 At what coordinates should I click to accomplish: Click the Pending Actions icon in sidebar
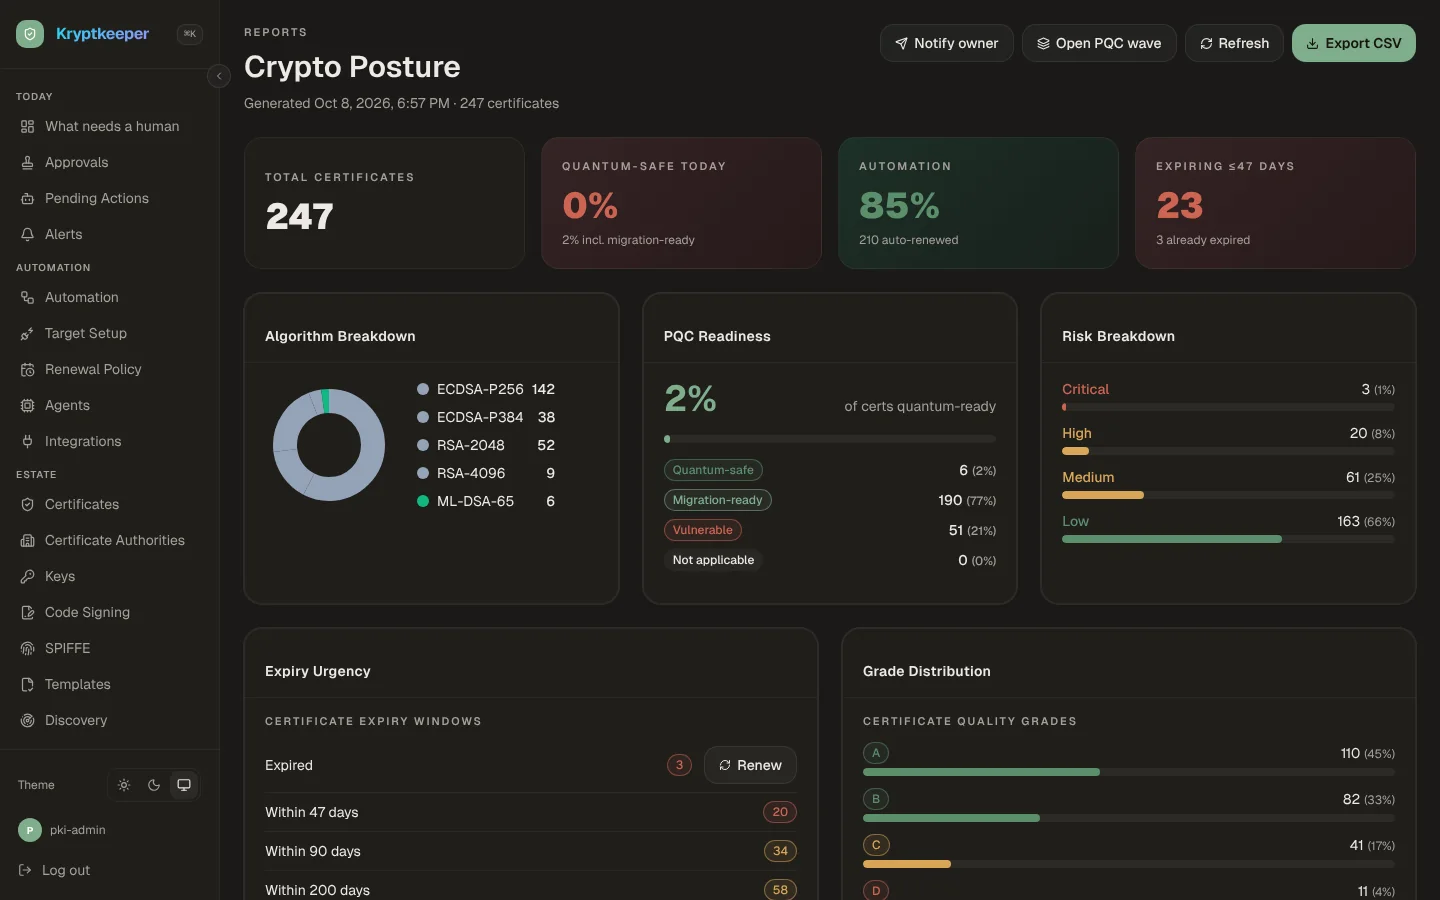pyautogui.click(x=27, y=198)
